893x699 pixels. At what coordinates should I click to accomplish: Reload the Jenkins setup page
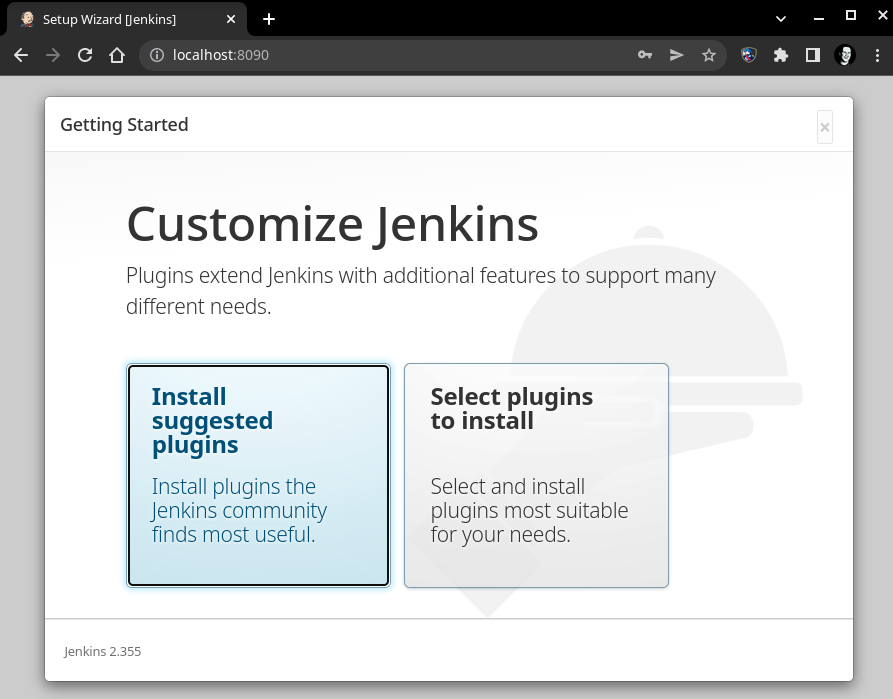(85, 55)
